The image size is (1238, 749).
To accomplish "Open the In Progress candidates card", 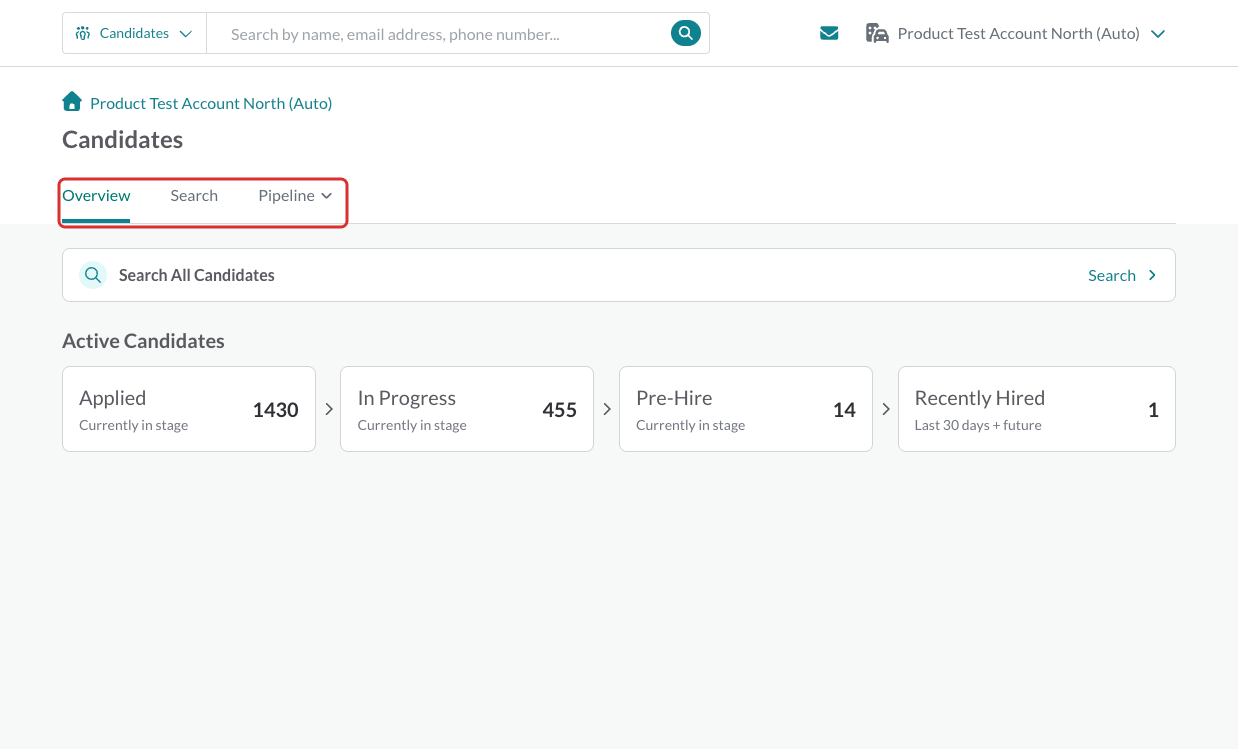I will click(x=467, y=409).
